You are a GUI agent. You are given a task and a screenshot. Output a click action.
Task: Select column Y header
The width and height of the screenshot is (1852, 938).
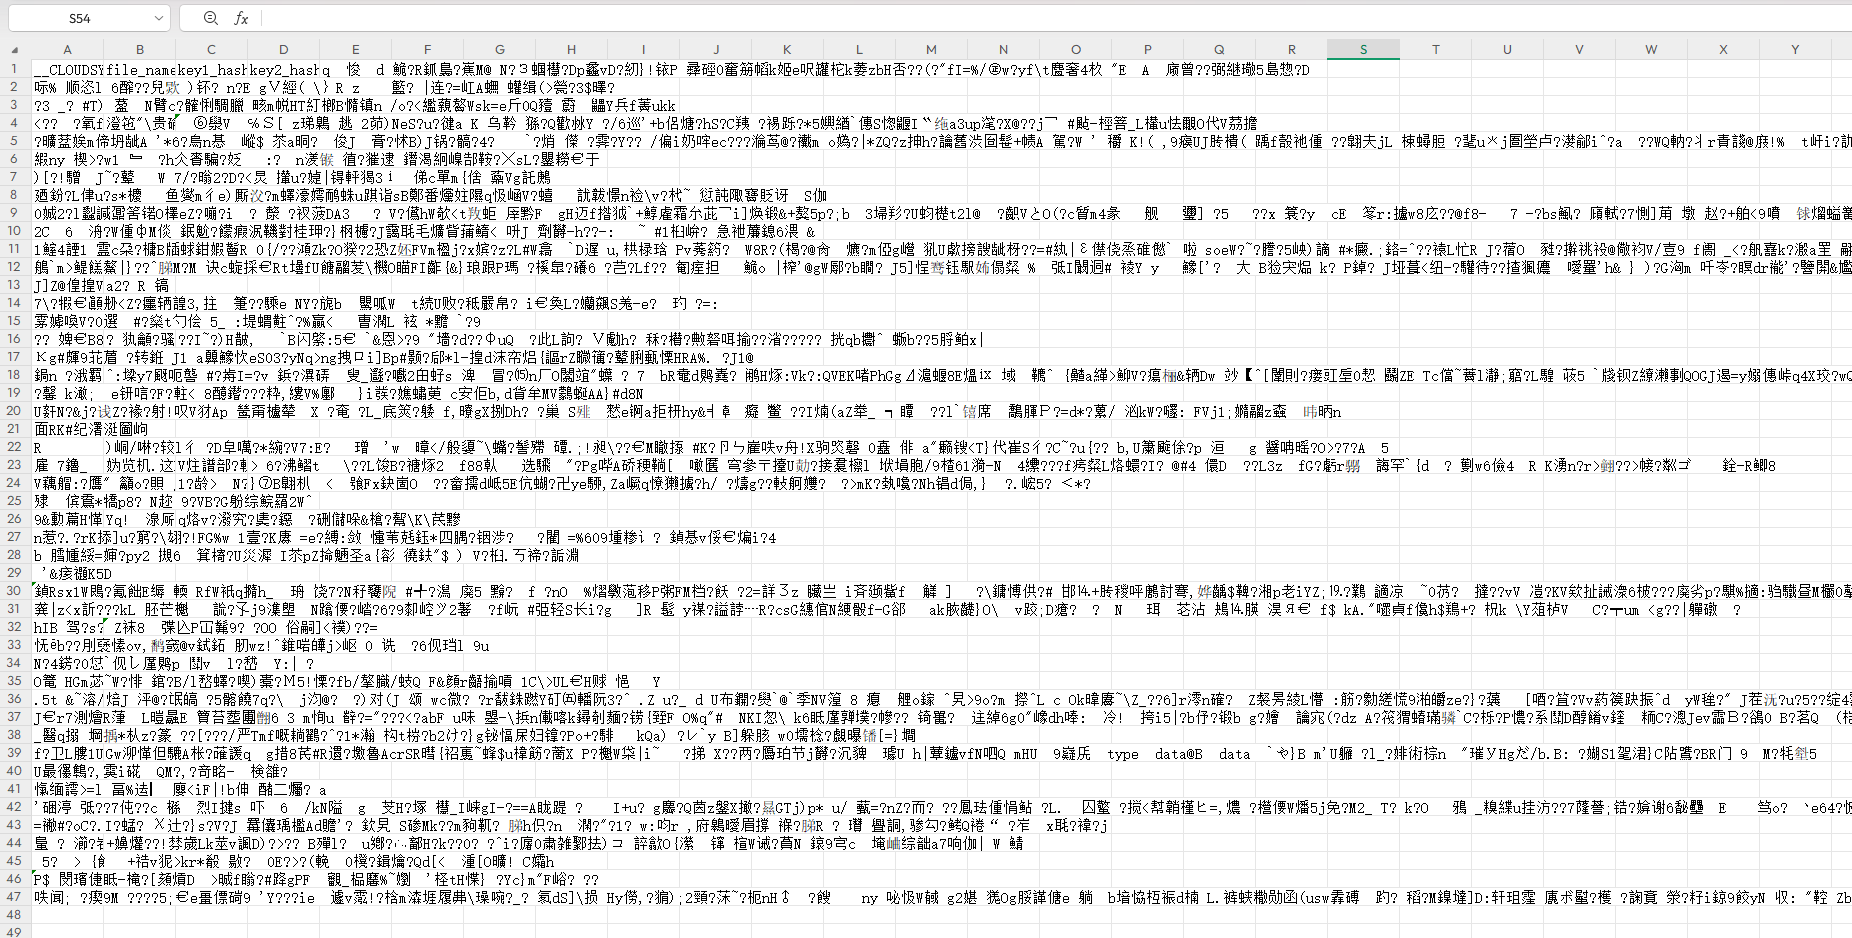(x=1795, y=48)
